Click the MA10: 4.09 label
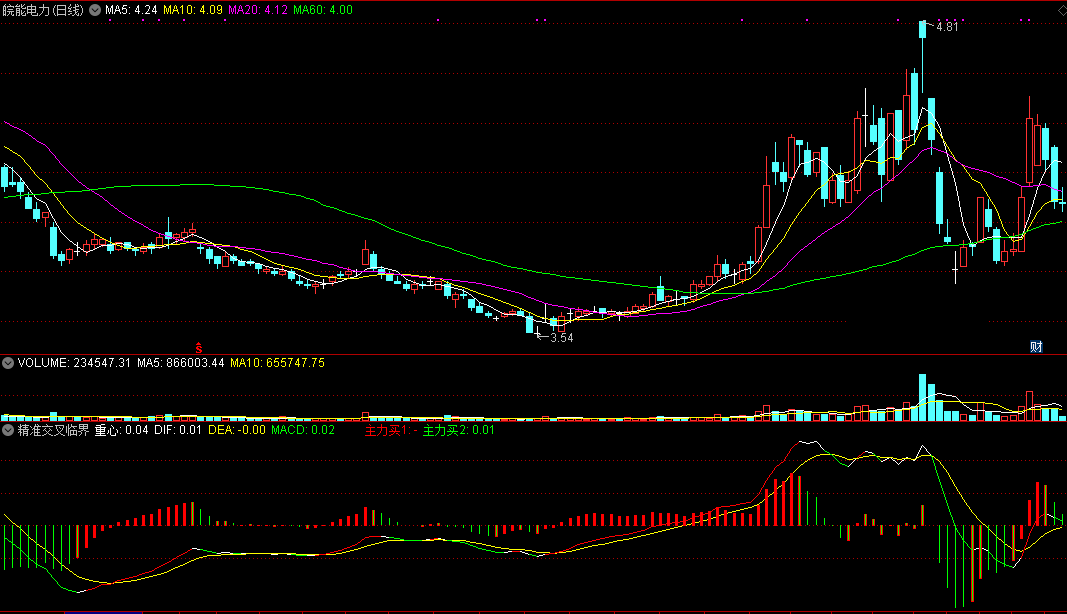The width and height of the screenshot is (1067, 614). coord(193,10)
